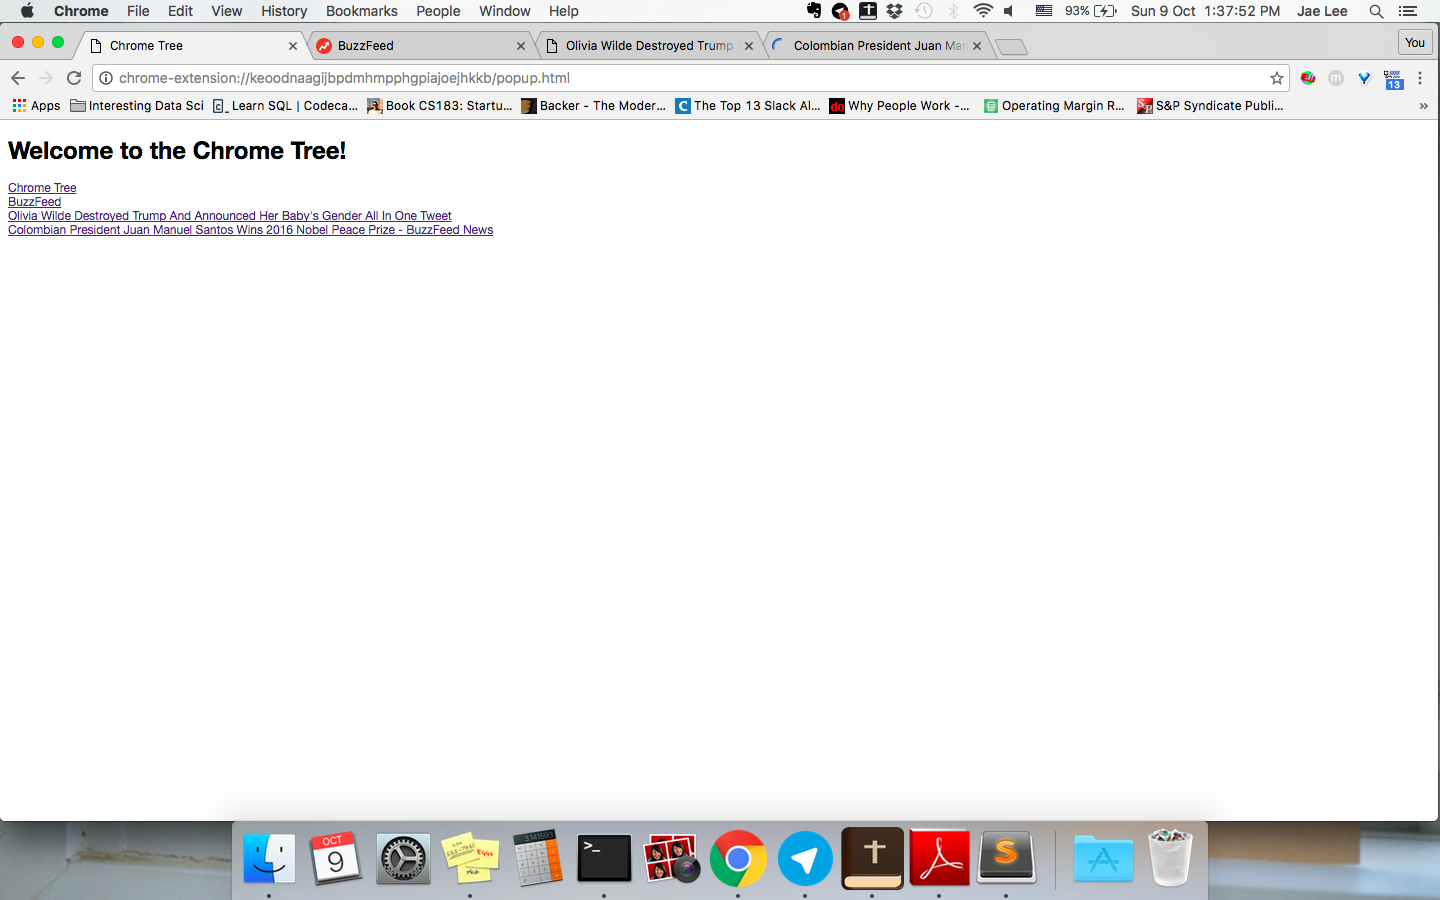
Task: Click the Wi-Fi status icon
Action: pyautogui.click(x=983, y=11)
